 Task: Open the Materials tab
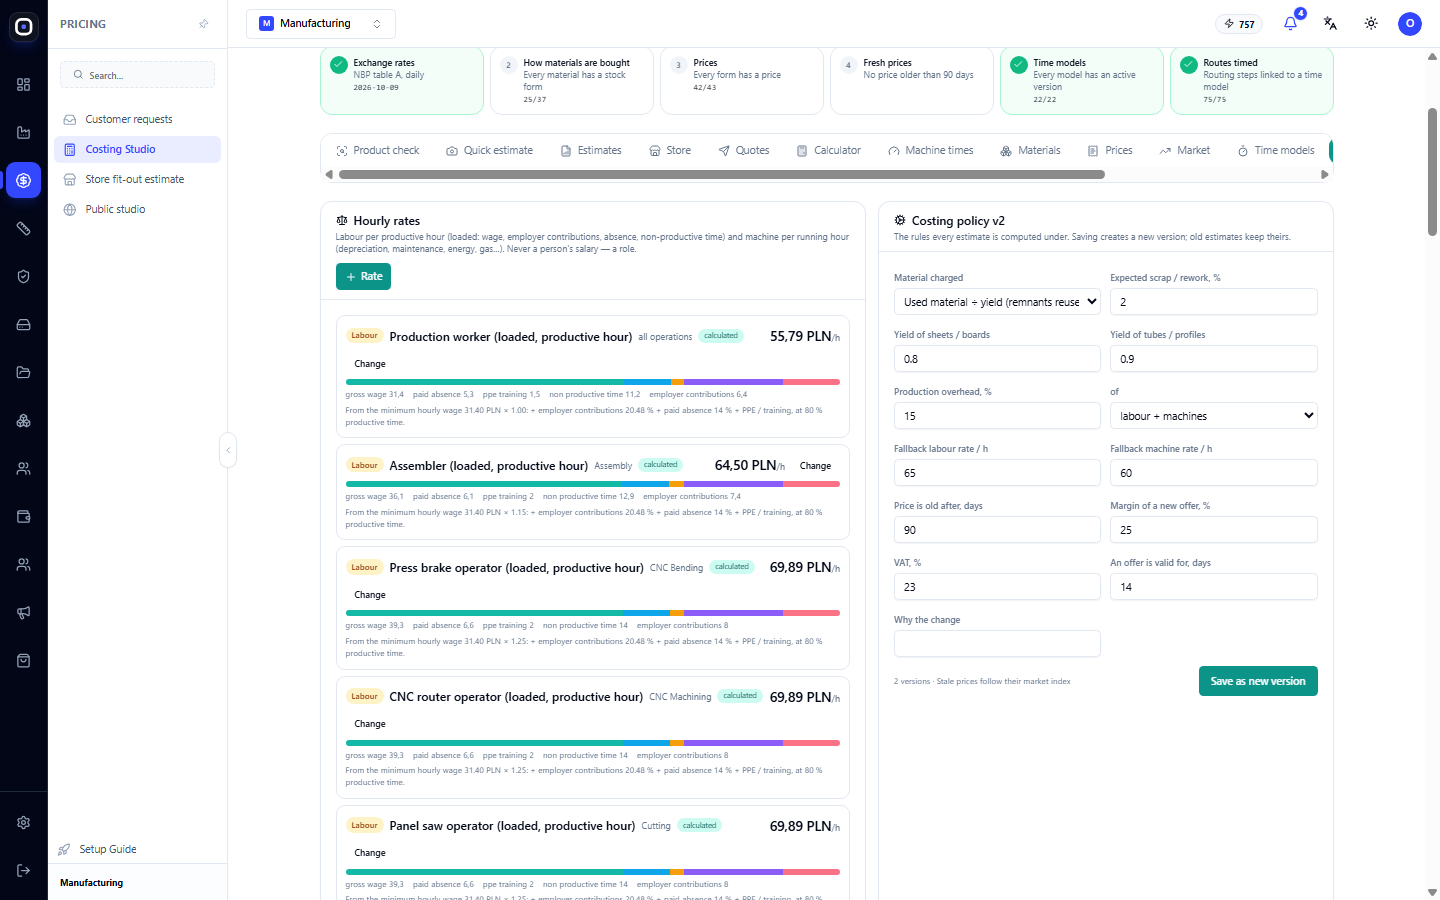coord(1030,150)
